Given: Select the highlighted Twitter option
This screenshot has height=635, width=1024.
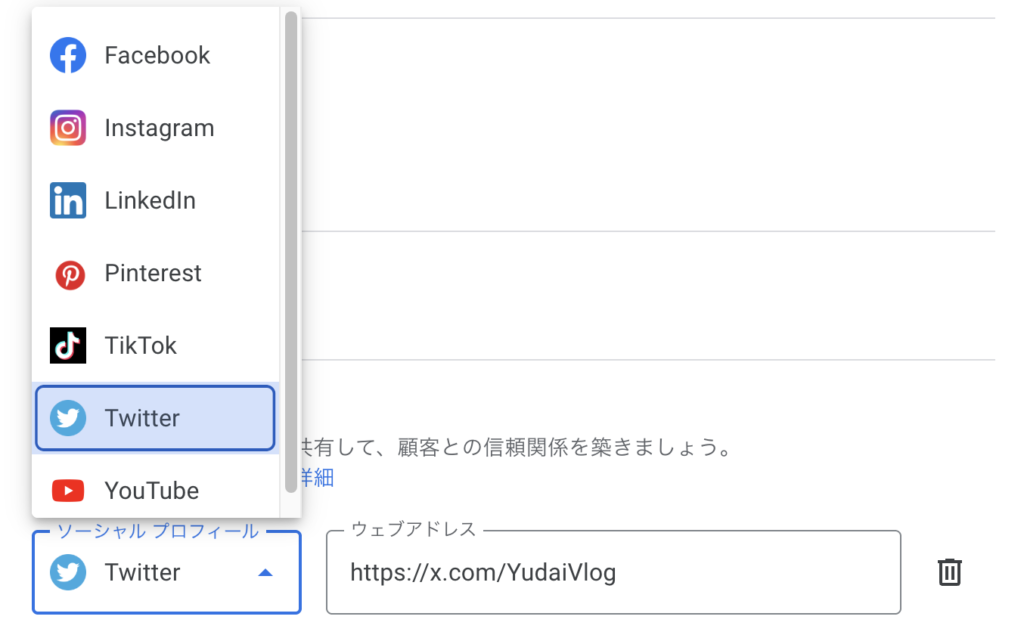Looking at the screenshot, I should coord(155,418).
